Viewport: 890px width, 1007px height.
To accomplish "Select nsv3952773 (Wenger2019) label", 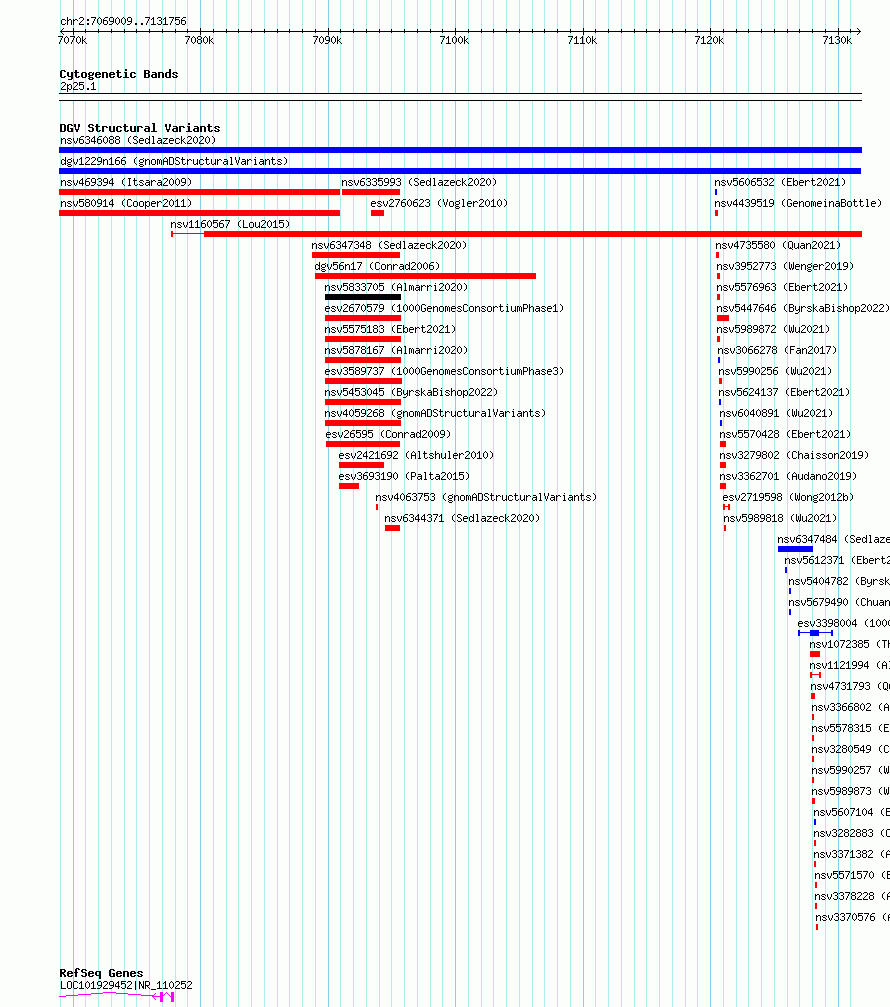I will 785,267.
